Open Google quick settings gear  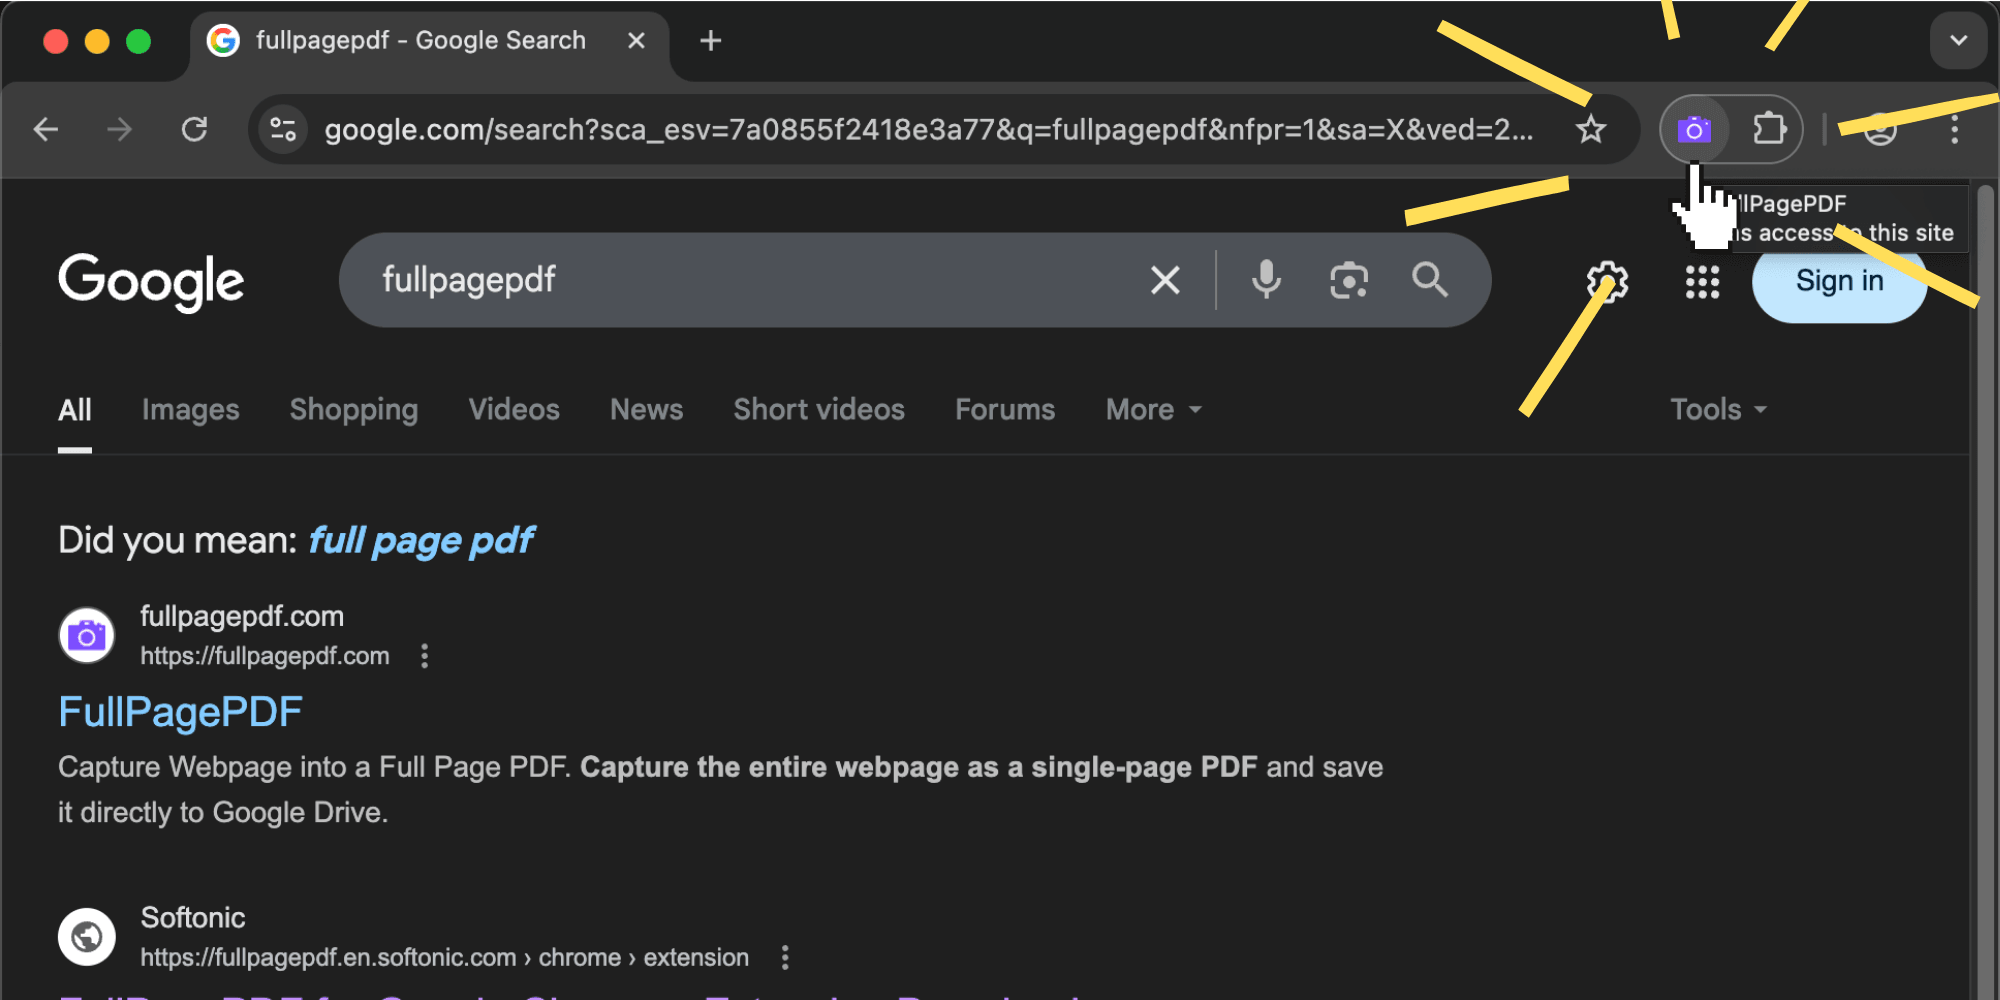(x=1607, y=282)
